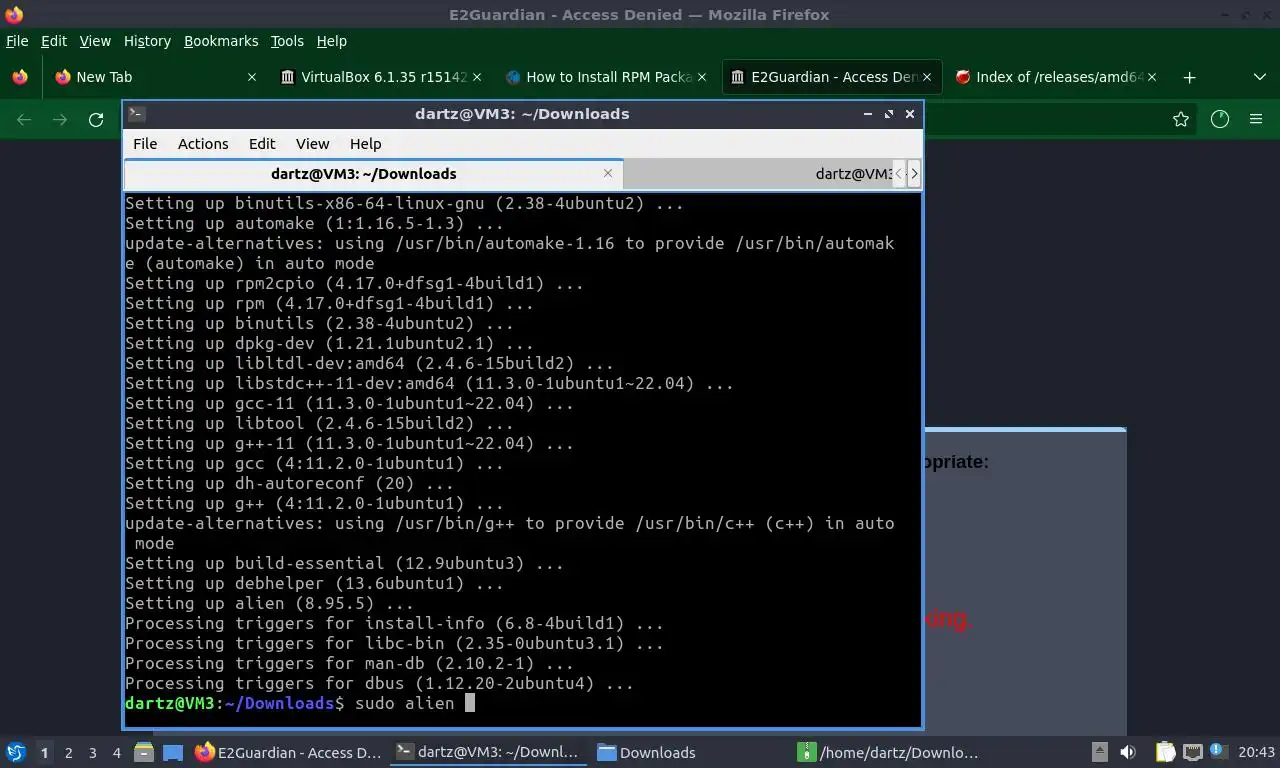1280x768 pixels.
Task: Close the first terminal tab
Action: [608, 174]
